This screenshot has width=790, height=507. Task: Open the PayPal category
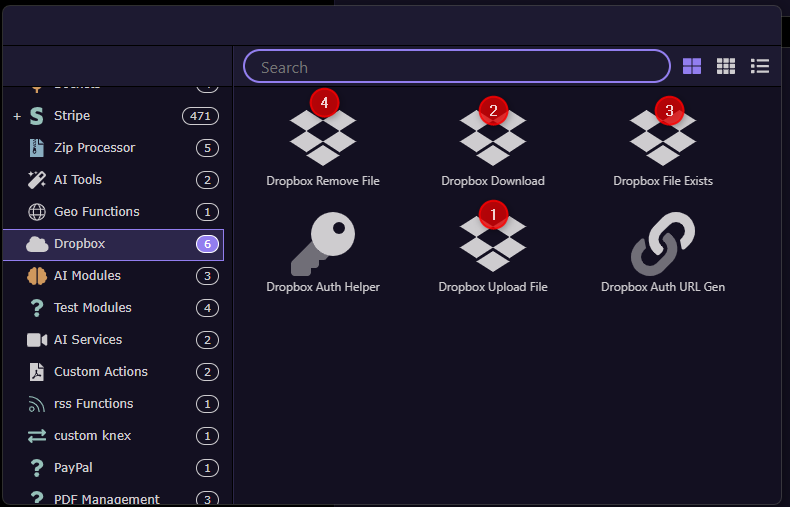point(73,468)
